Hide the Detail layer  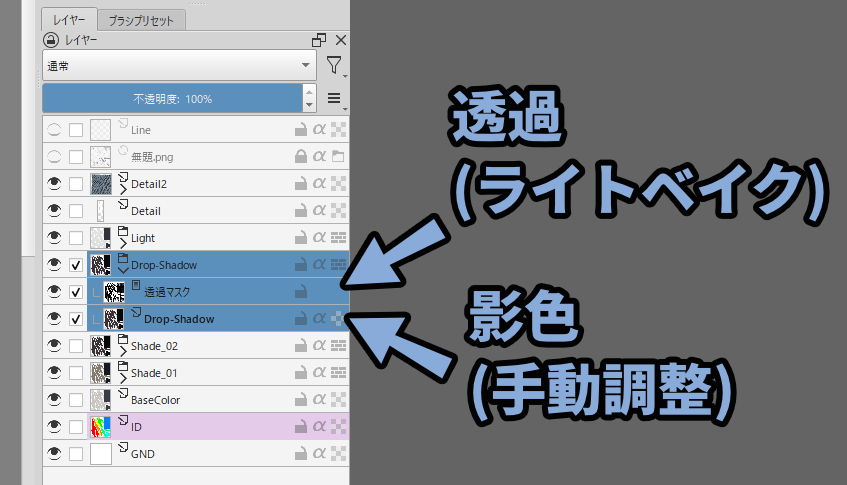[x=54, y=211]
